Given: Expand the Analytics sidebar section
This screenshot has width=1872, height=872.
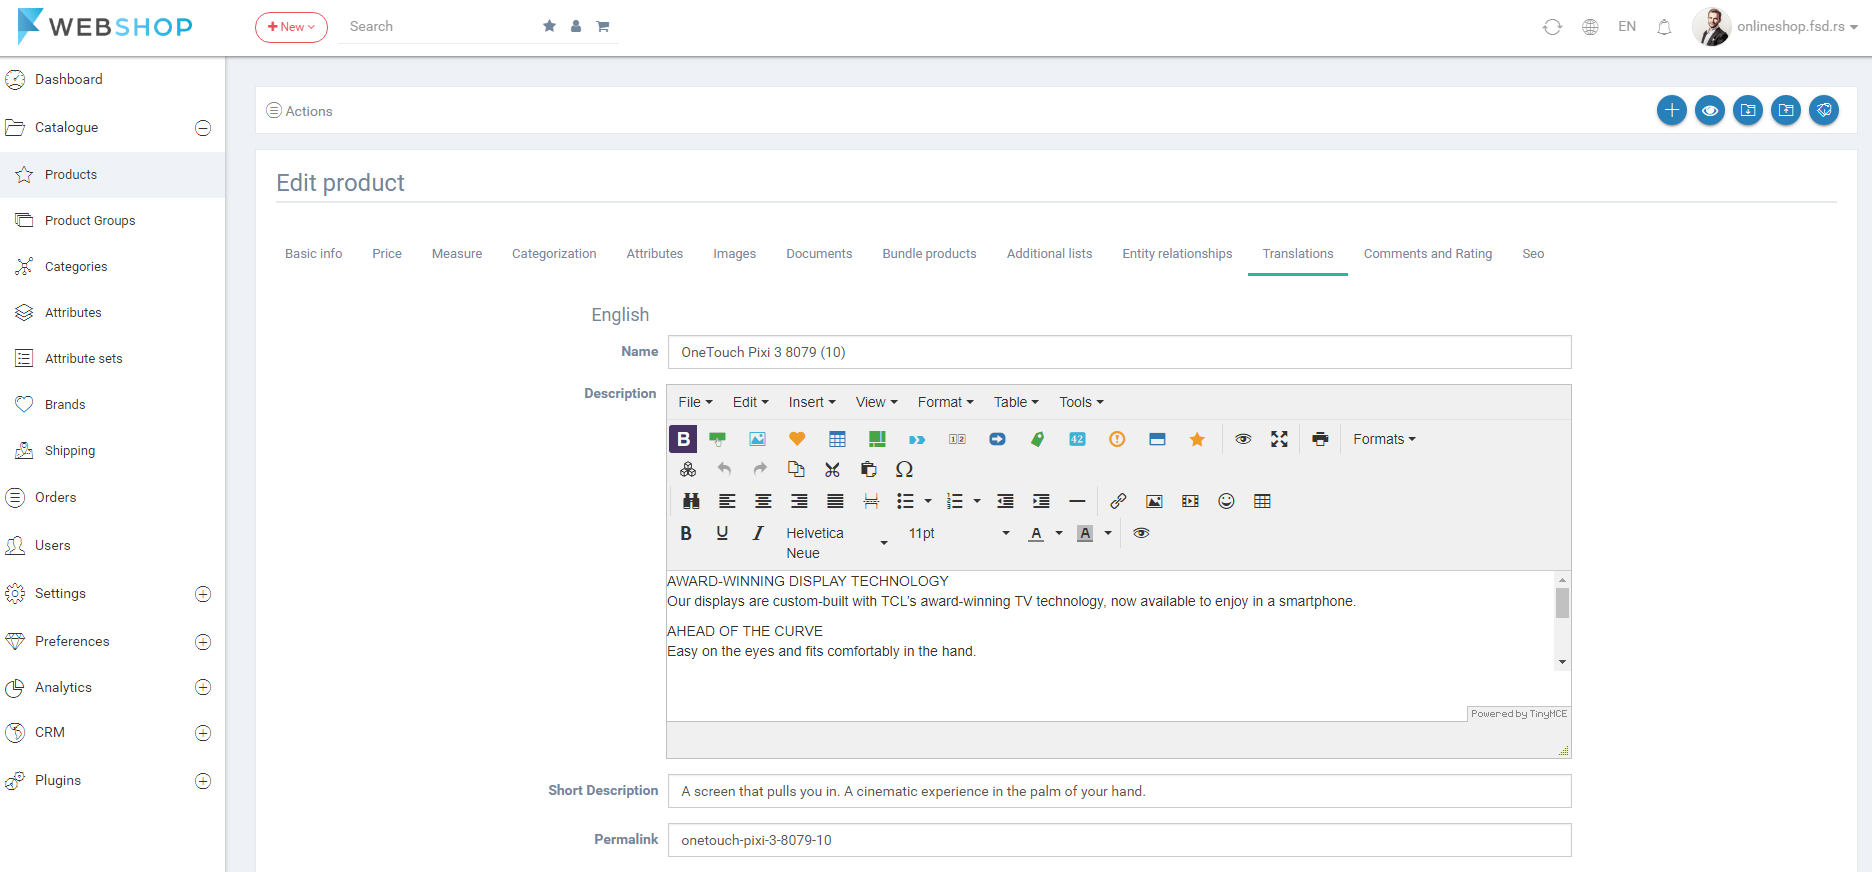Looking at the screenshot, I should pos(203,687).
